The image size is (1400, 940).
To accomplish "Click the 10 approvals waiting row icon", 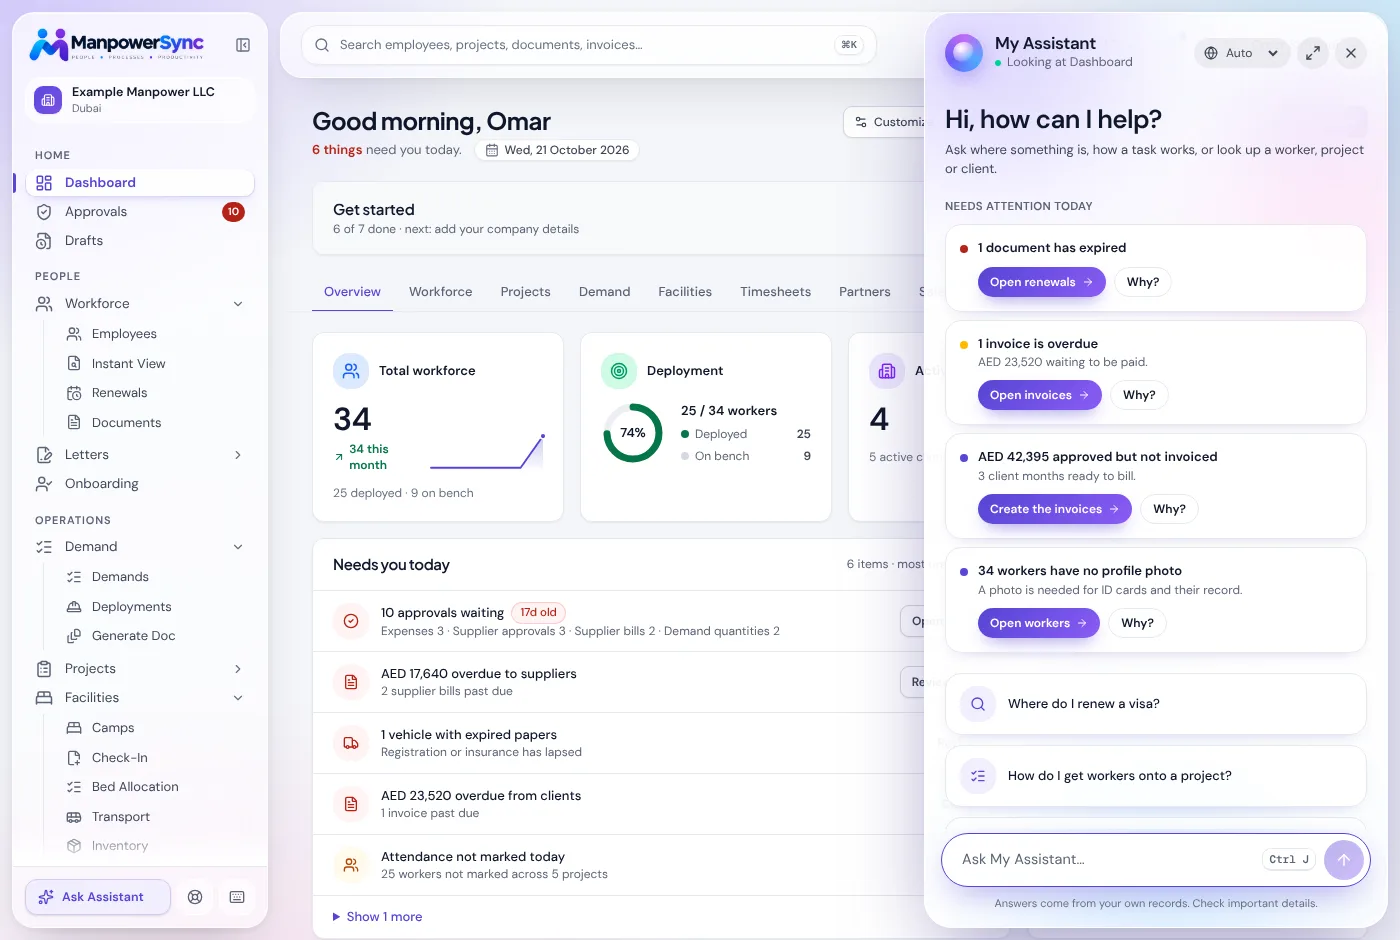I will click(351, 621).
